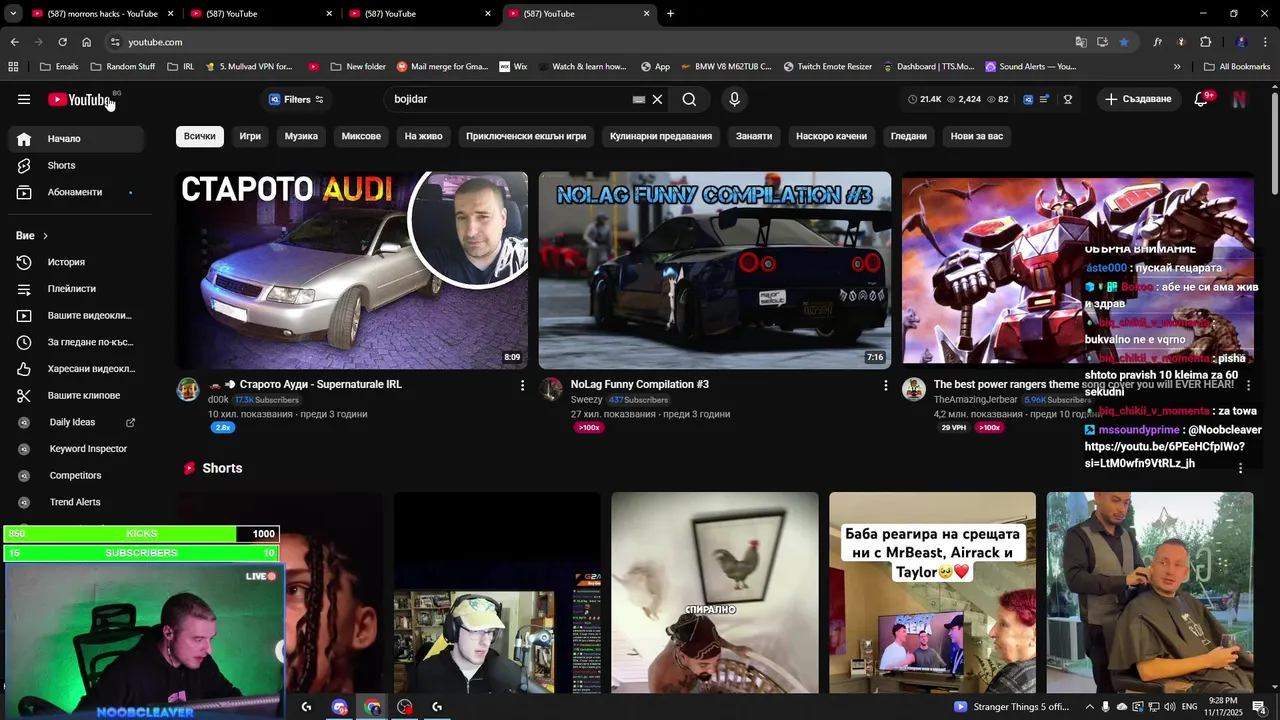Select the На живо chip

(423, 136)
